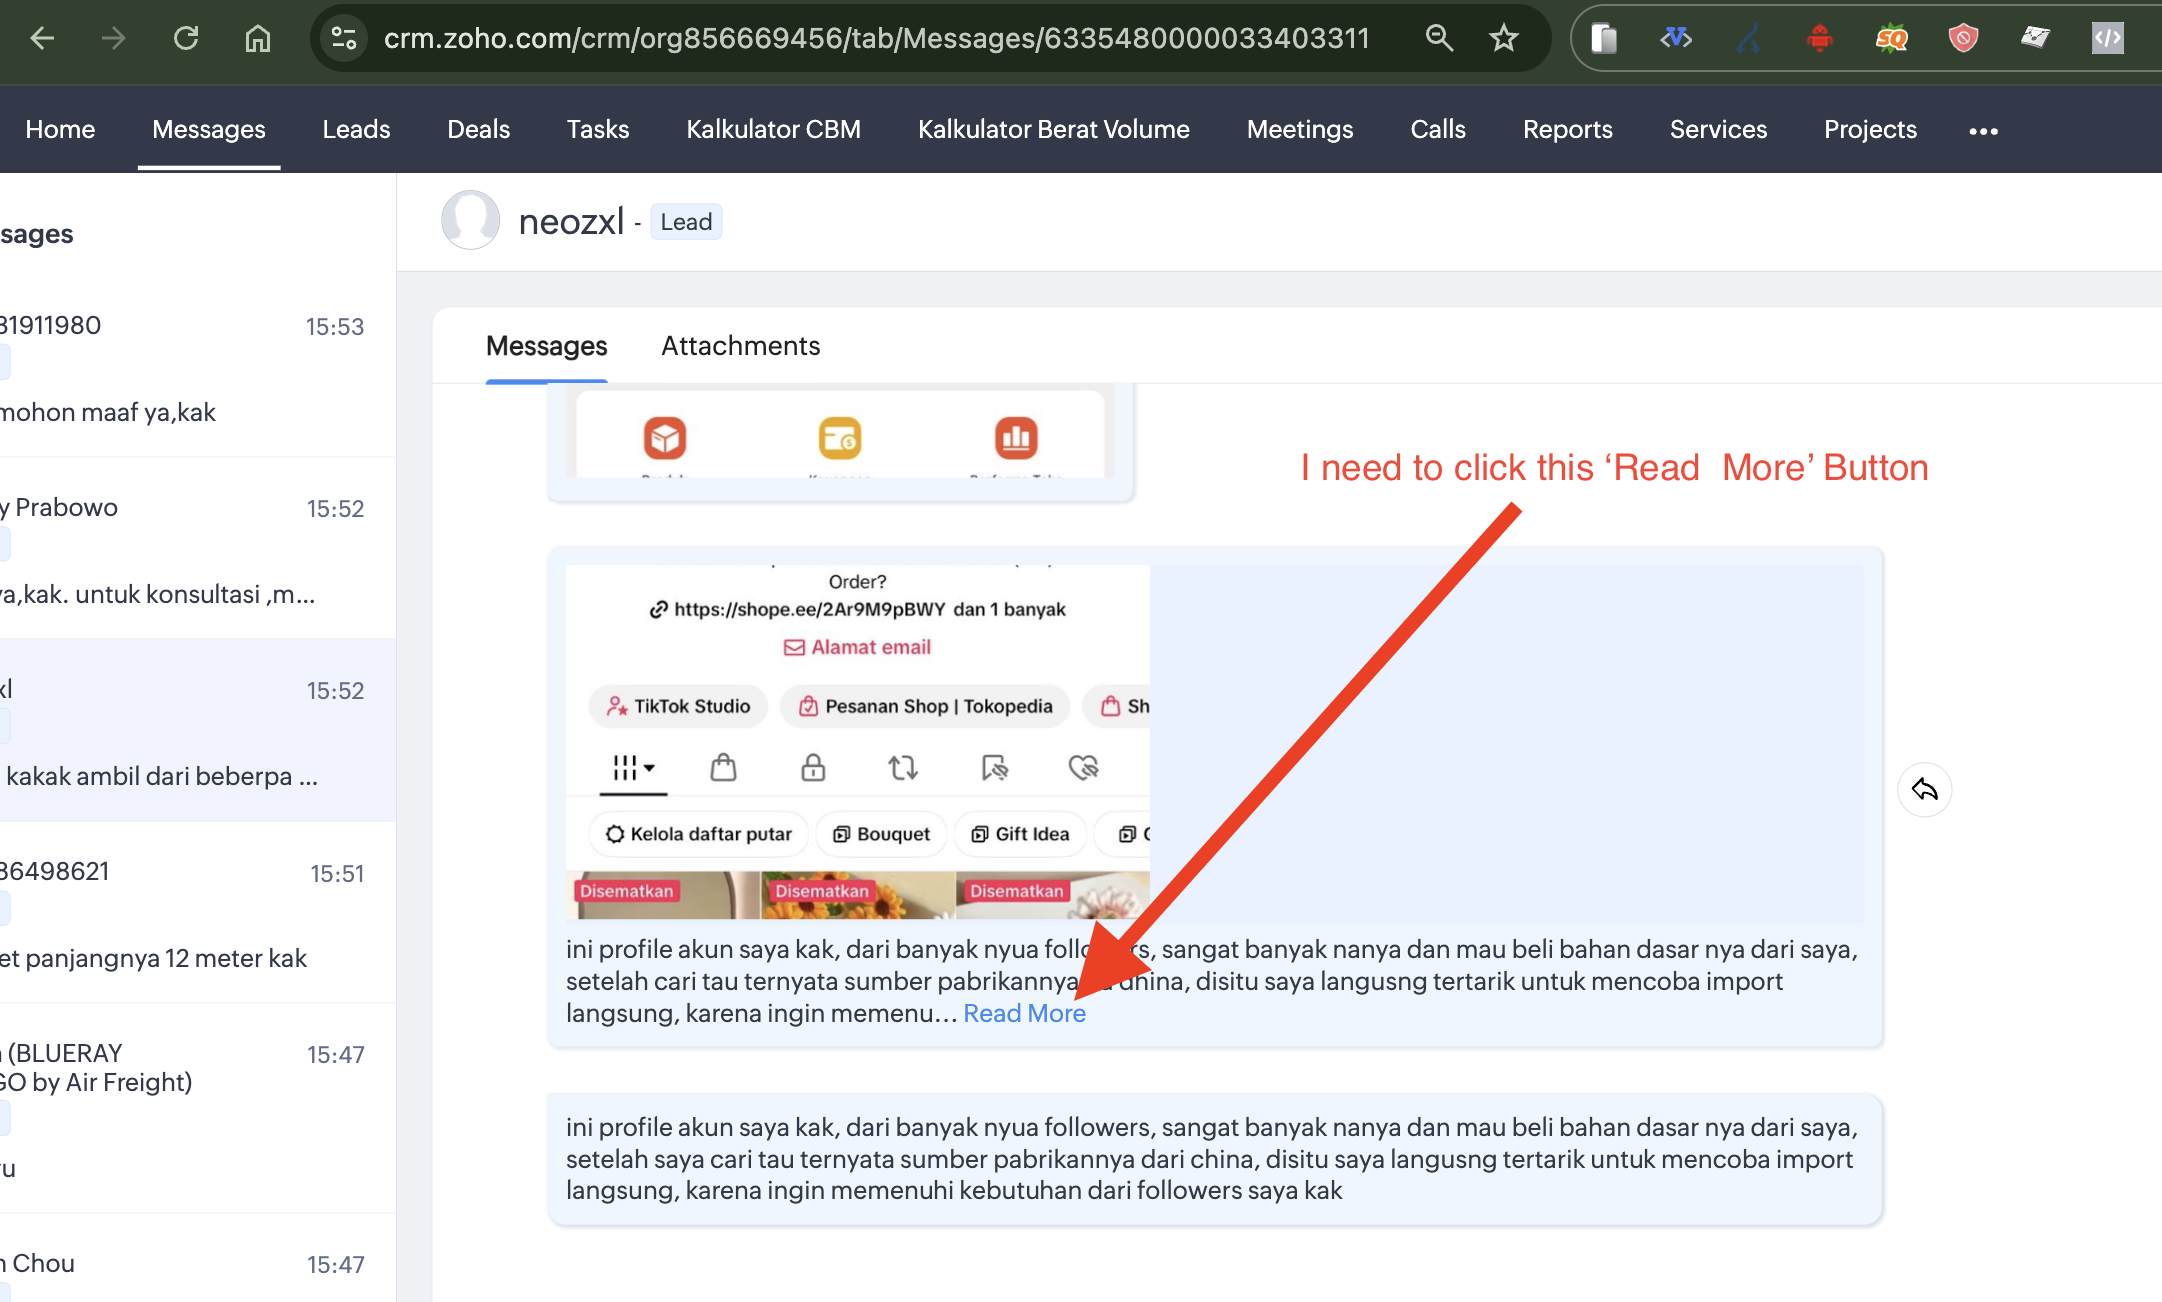Expand the more modules ellipsis menu
The height and width of the screenshot is (1302, 2162).
coord(1983,130)
